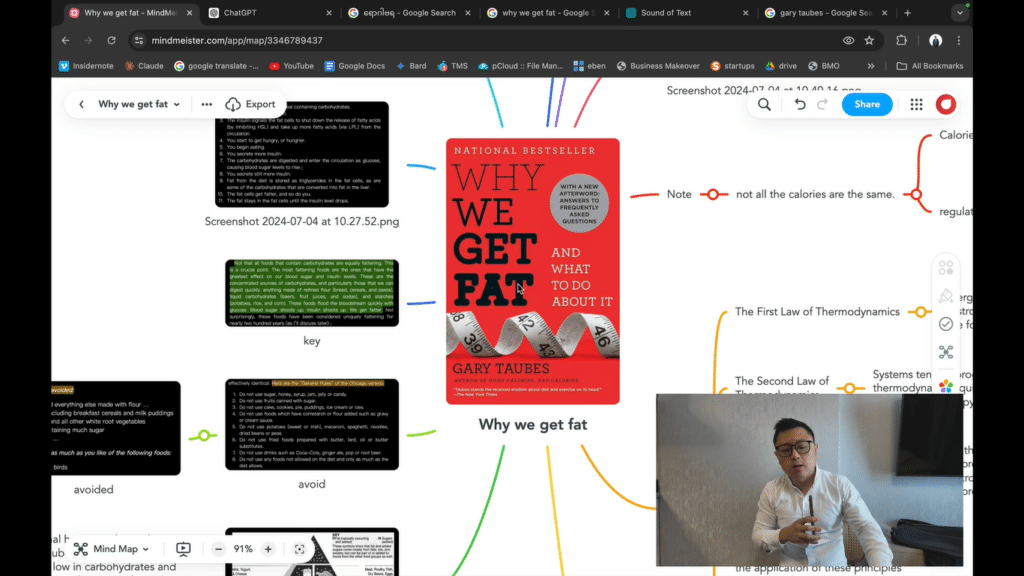
Task: Open the Mind Map layout dropdown
Action: pos(112,549)
